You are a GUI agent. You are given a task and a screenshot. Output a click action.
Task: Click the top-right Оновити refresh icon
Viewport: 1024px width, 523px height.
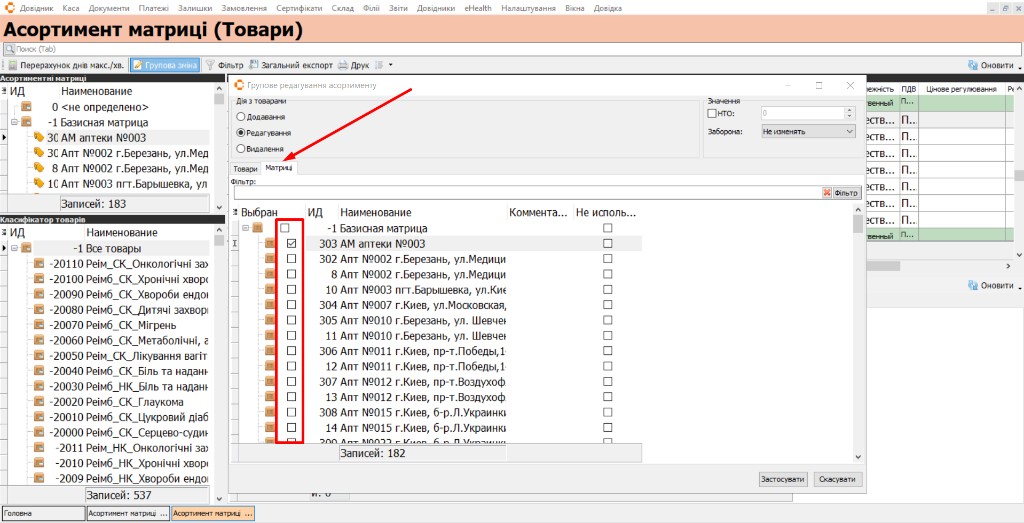pos(972,65)
